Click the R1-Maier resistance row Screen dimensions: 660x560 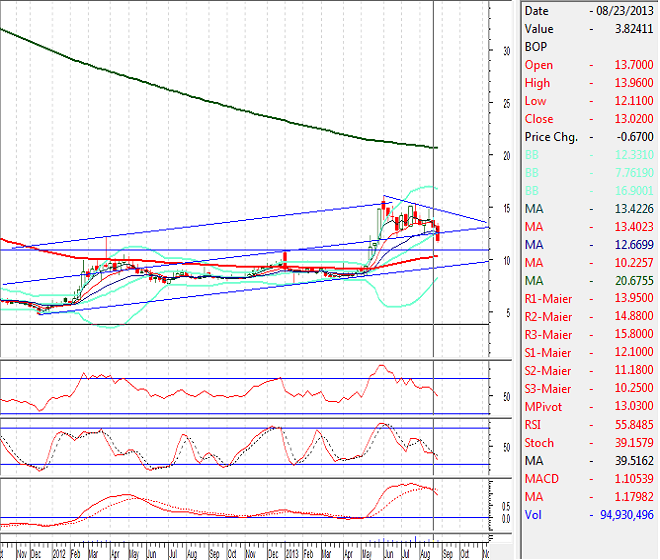click(x=590, y=299)
